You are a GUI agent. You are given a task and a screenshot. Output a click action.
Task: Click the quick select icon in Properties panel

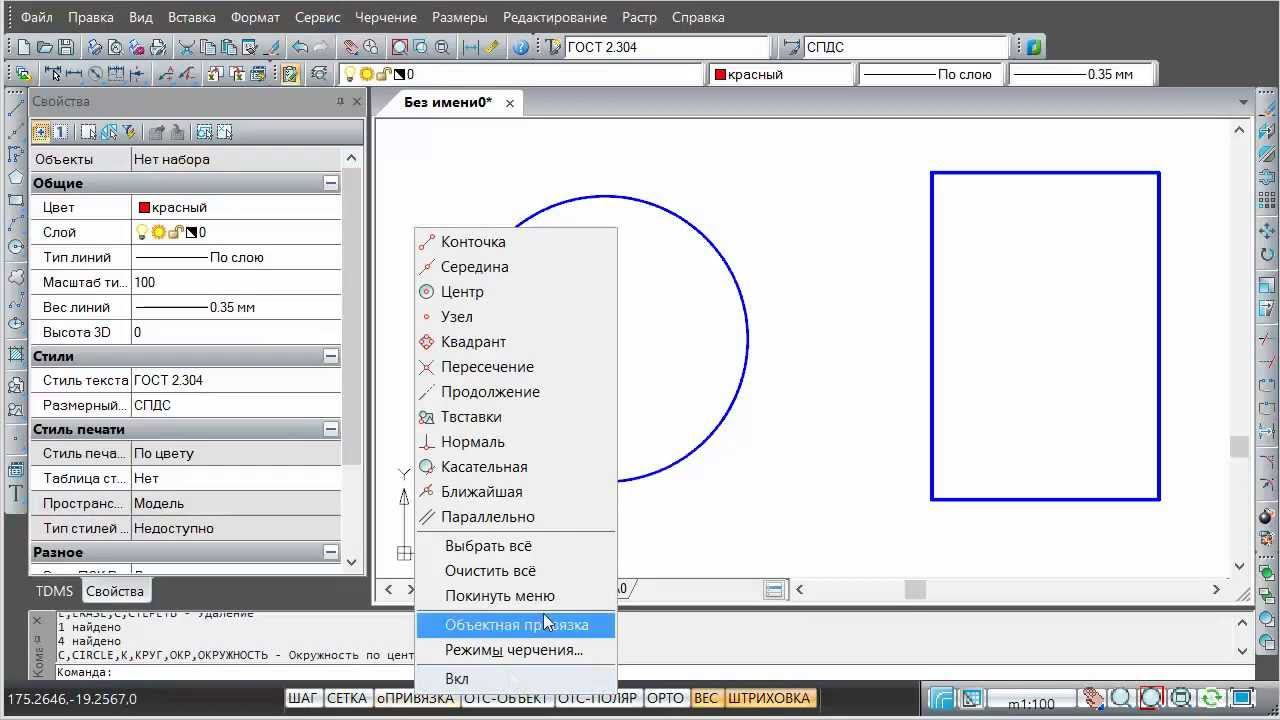point(128,132)
